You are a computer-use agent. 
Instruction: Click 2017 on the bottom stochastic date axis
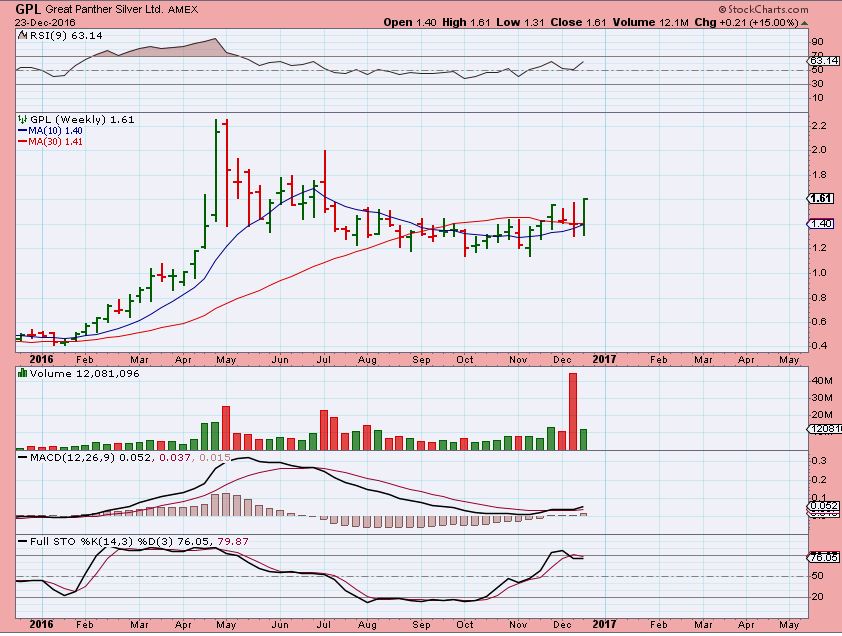click(604, 624)
